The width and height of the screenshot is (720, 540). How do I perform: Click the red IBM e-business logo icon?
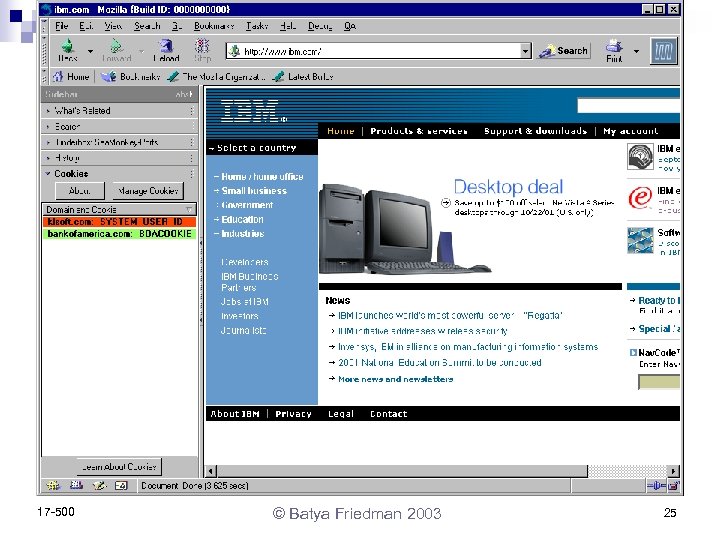(x=640, y=197)
